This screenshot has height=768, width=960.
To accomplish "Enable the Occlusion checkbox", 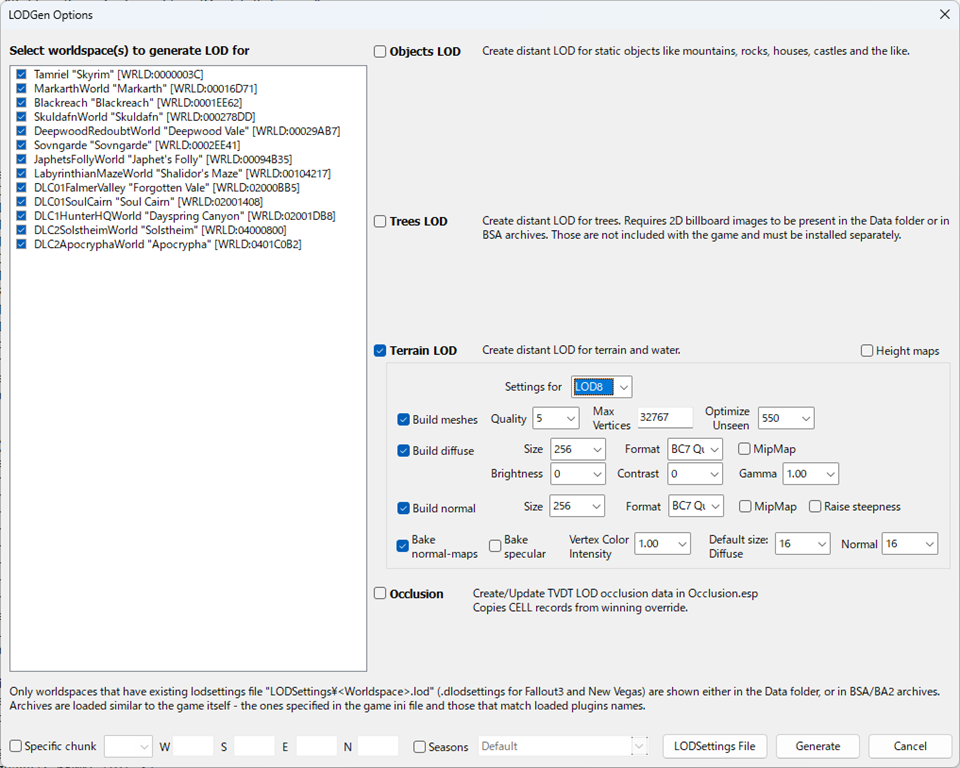I will pos(380,593).
